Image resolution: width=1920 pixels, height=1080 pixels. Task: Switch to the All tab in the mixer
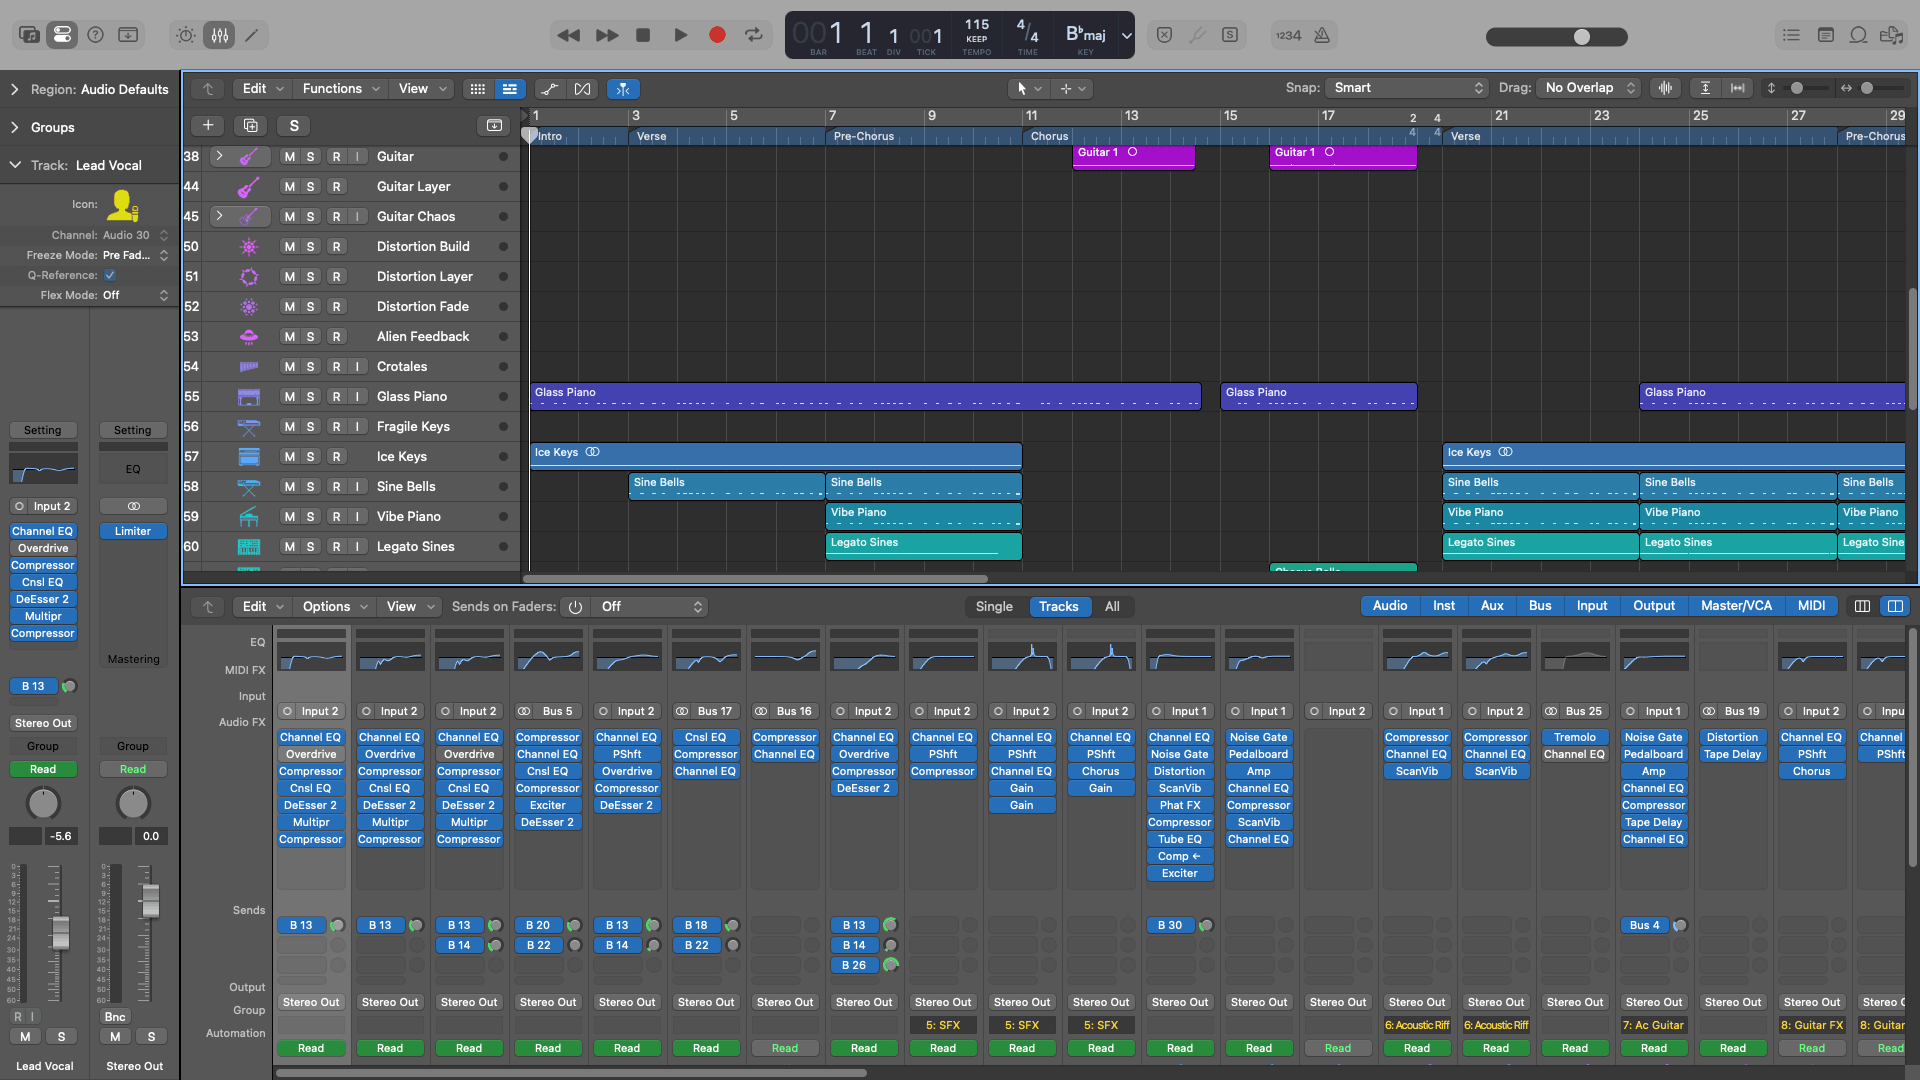click(1112, 606)
